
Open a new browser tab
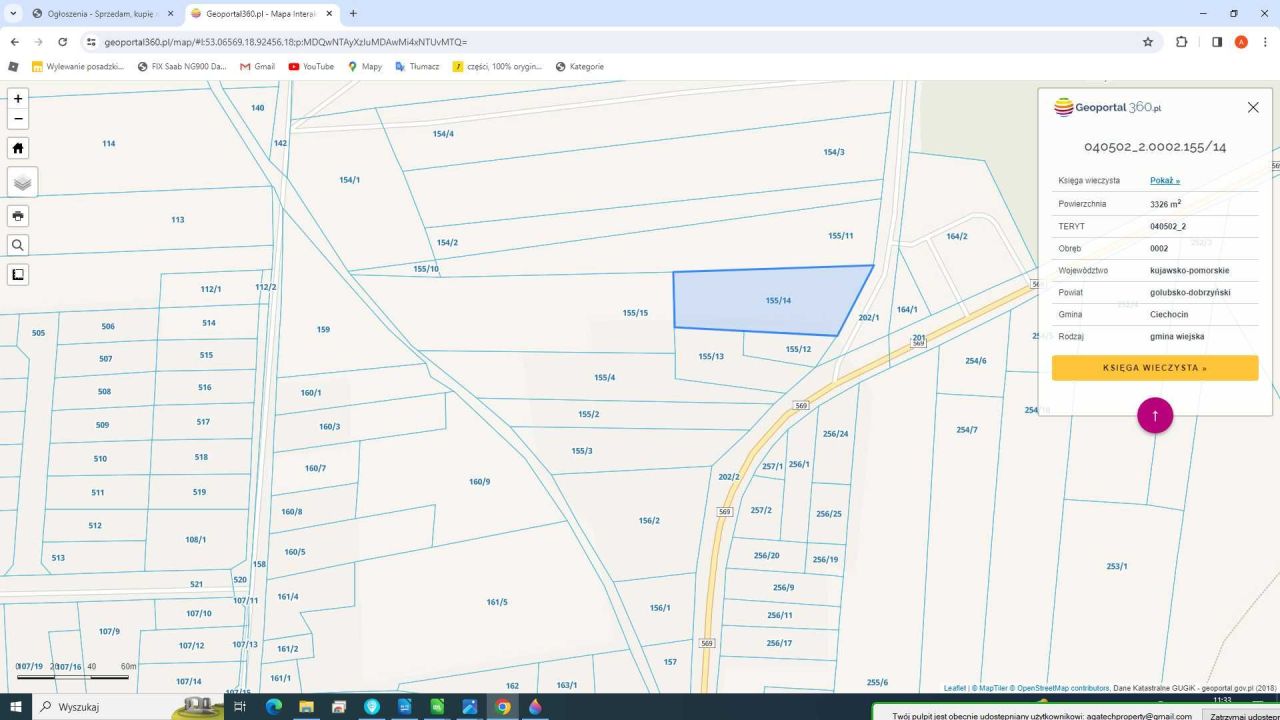353,14
